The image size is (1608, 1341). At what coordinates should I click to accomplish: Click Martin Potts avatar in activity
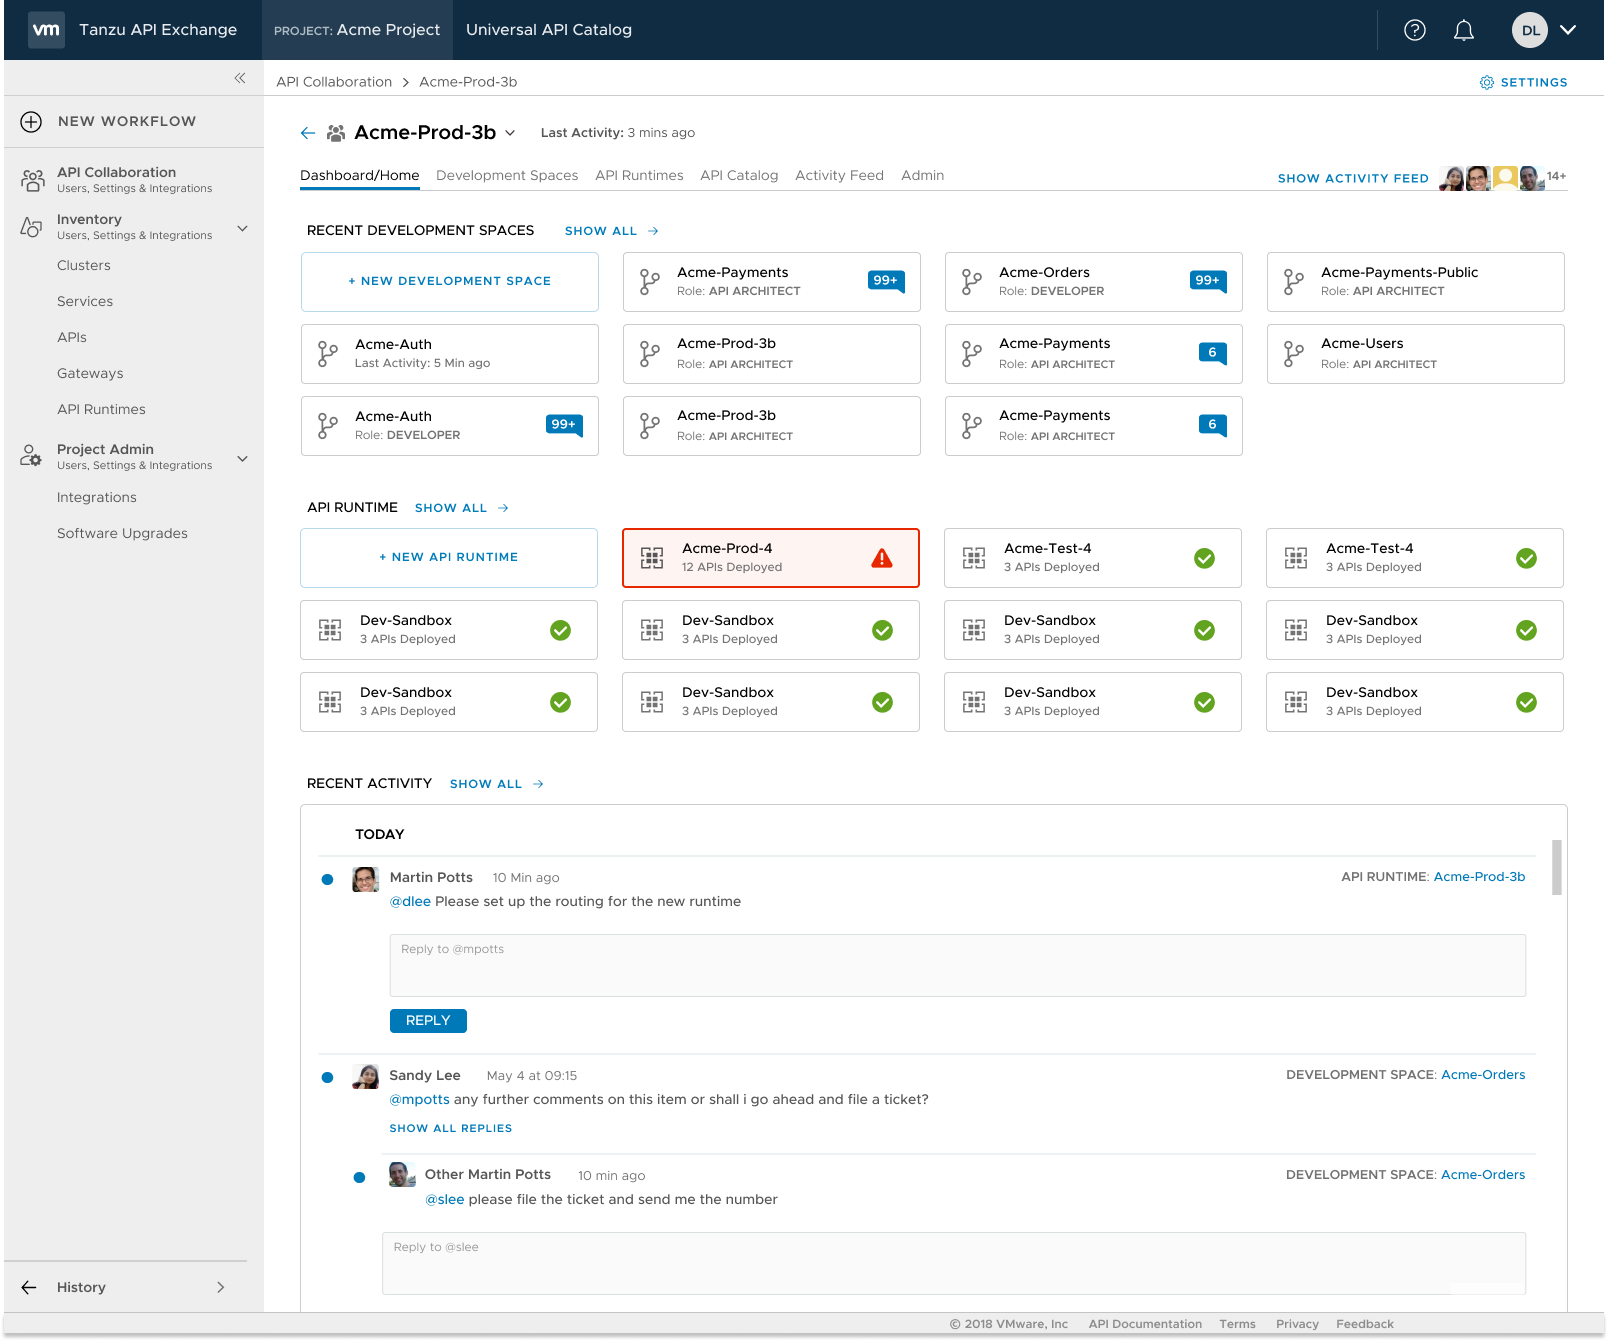(x=366, y=879)
